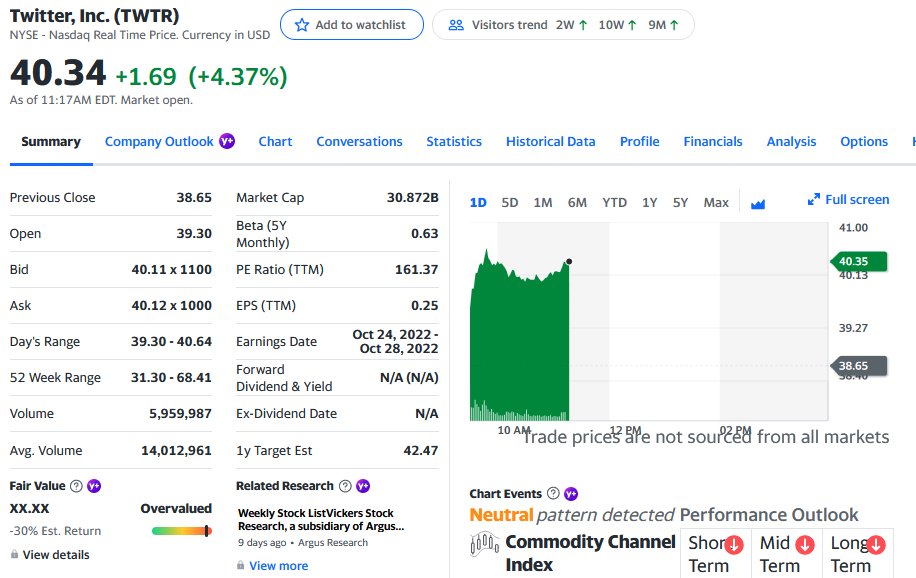916x578 pixels.
Task: Click the Market Cap value 30.872B
Action: pyautogui.click(x=412, y=198)
